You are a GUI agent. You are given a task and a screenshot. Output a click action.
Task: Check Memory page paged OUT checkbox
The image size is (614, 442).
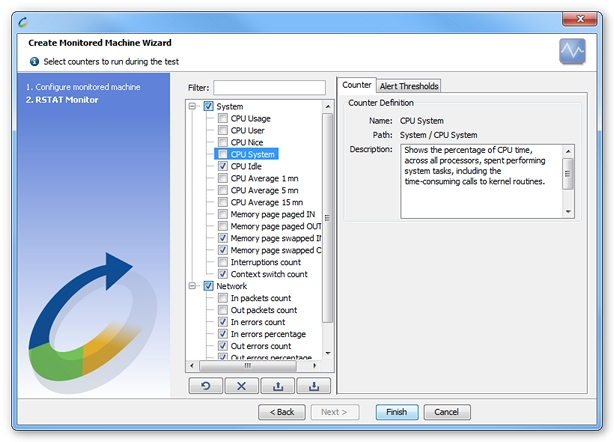223,226
